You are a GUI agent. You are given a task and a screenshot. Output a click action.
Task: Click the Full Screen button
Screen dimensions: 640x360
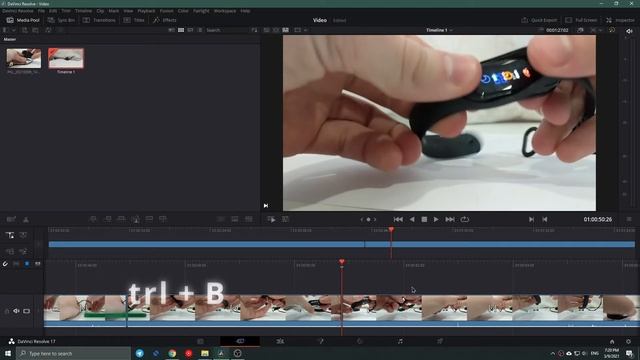[x=581, y=20]
